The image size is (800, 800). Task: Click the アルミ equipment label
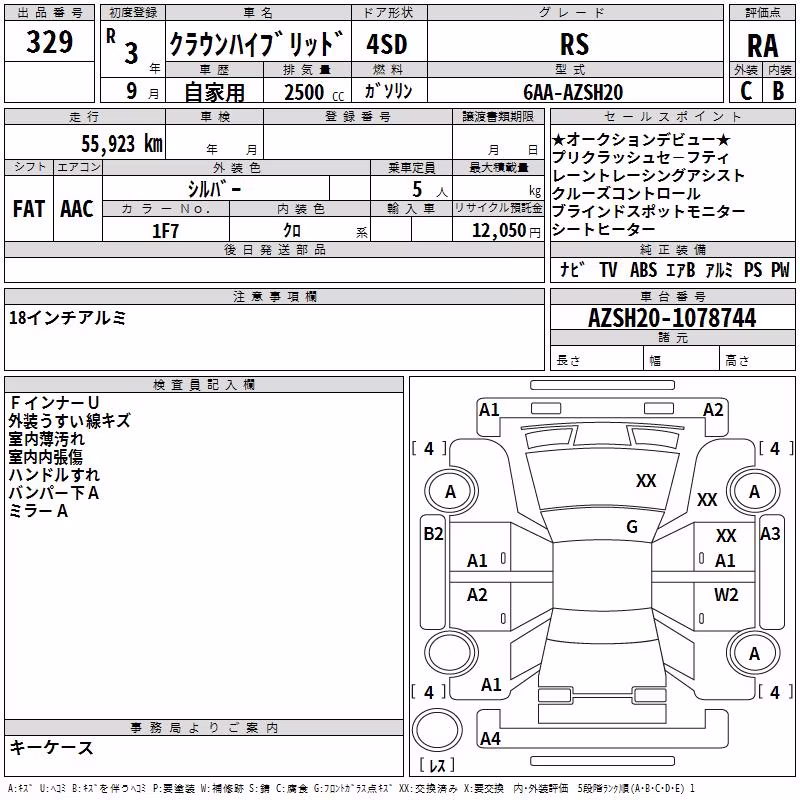pos(719,269)
